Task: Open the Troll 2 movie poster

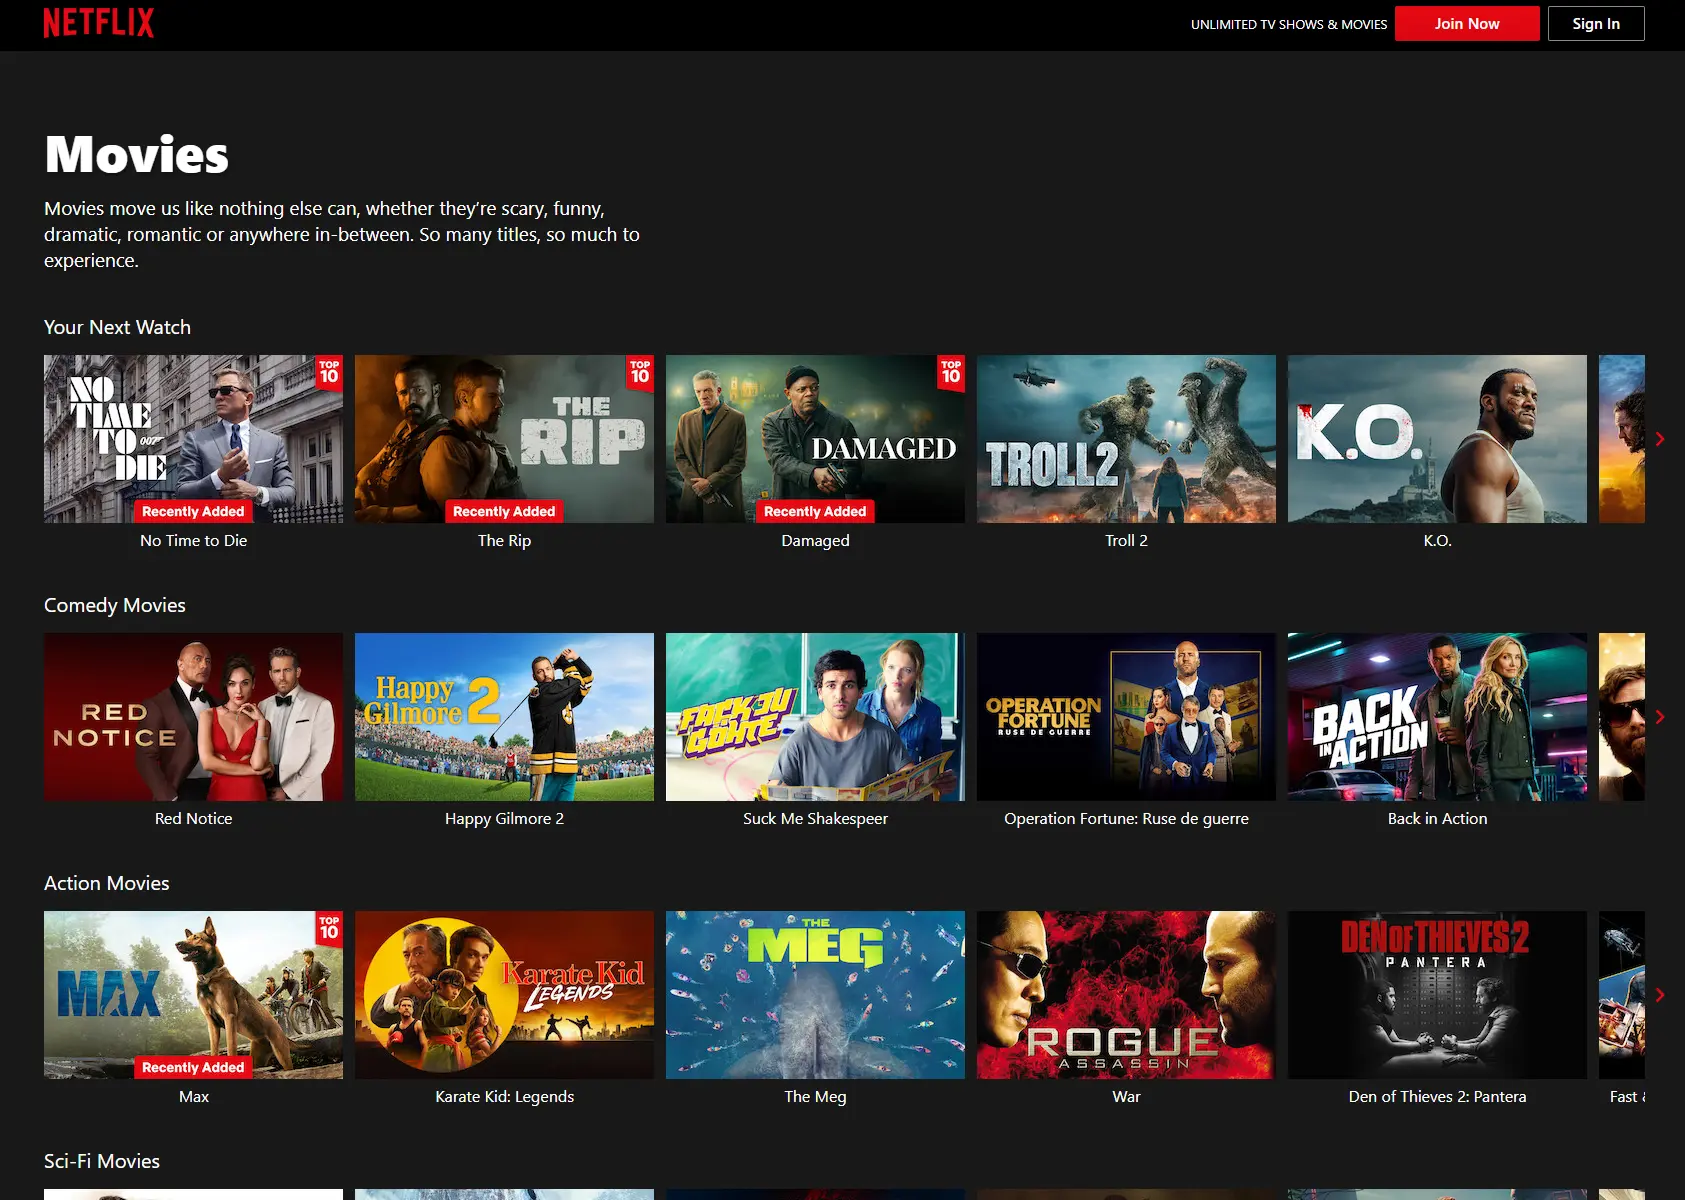Action: 1126,439
